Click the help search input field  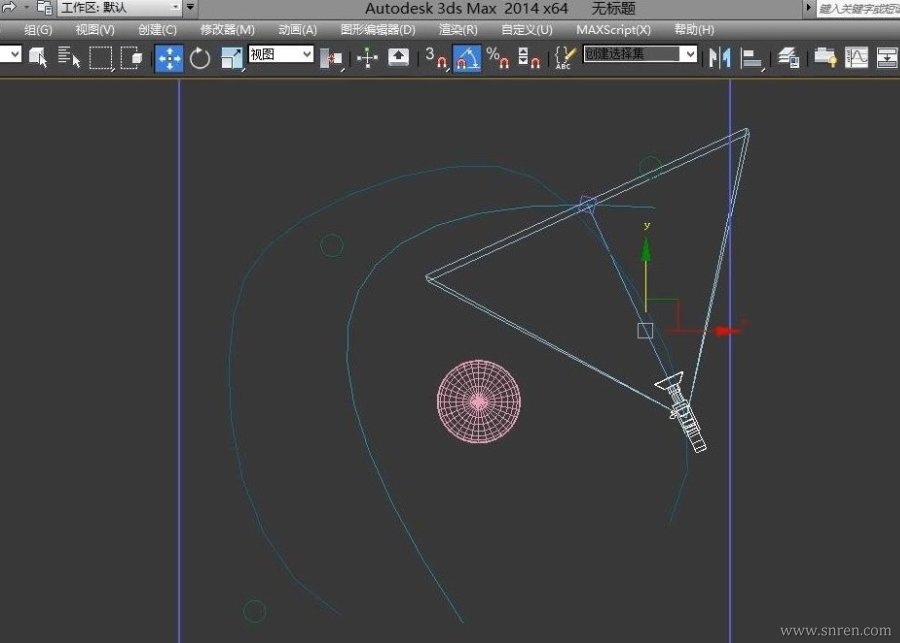pyautogui.click(x=858, y=8)
